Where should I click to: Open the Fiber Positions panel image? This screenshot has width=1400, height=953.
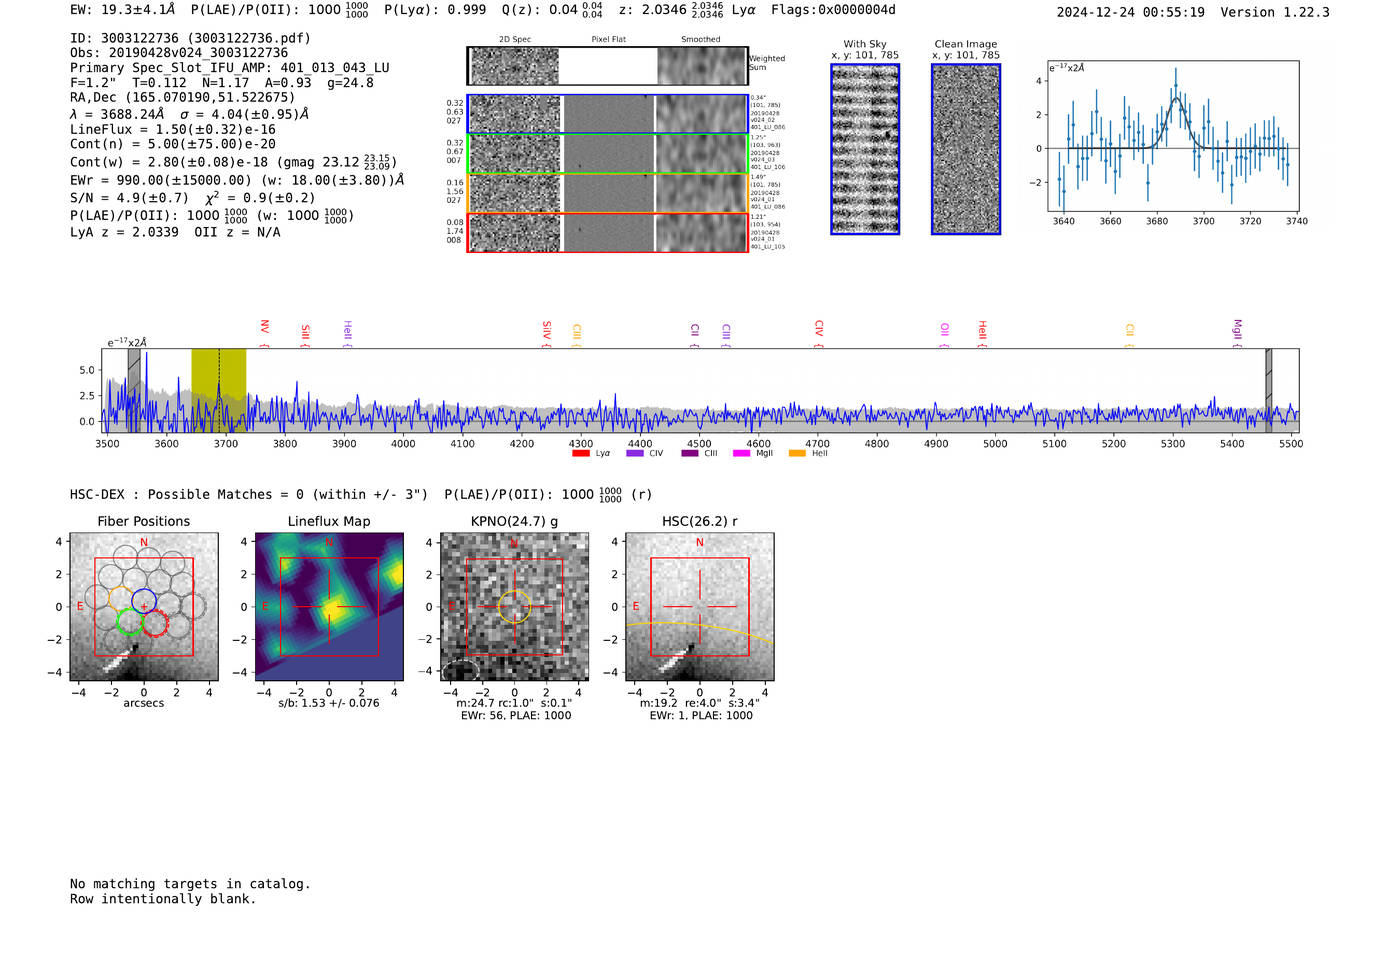pos(144,607)
